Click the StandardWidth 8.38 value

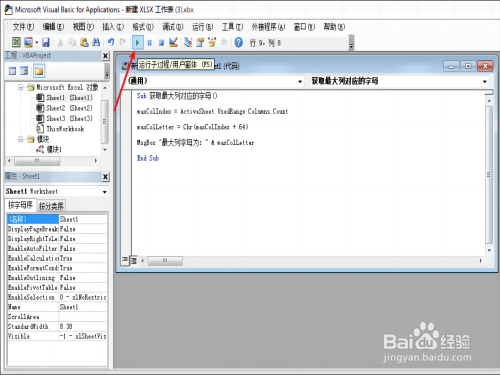click(83, 326)
